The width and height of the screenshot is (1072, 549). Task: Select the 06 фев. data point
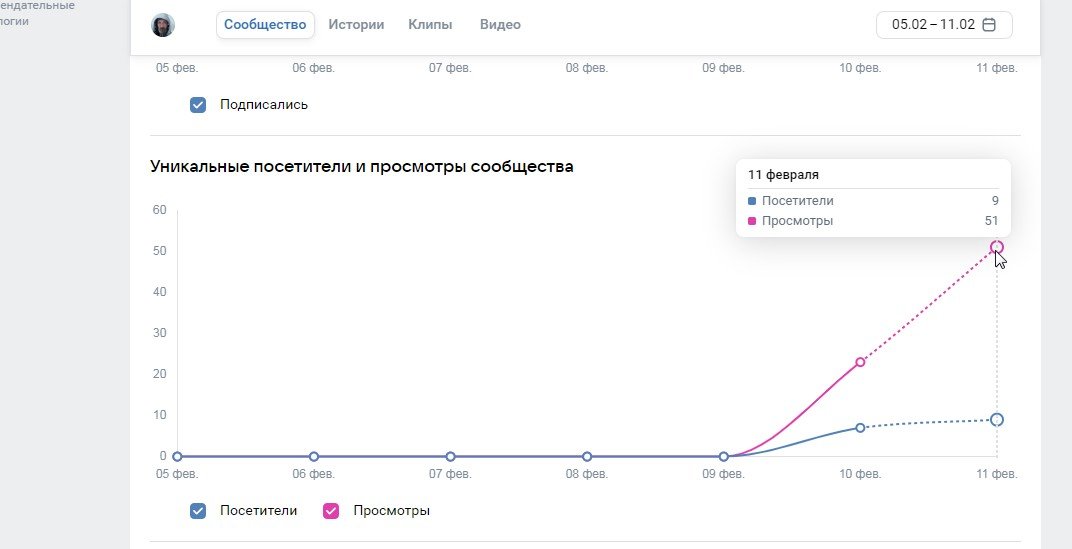[x=314, y=456]
